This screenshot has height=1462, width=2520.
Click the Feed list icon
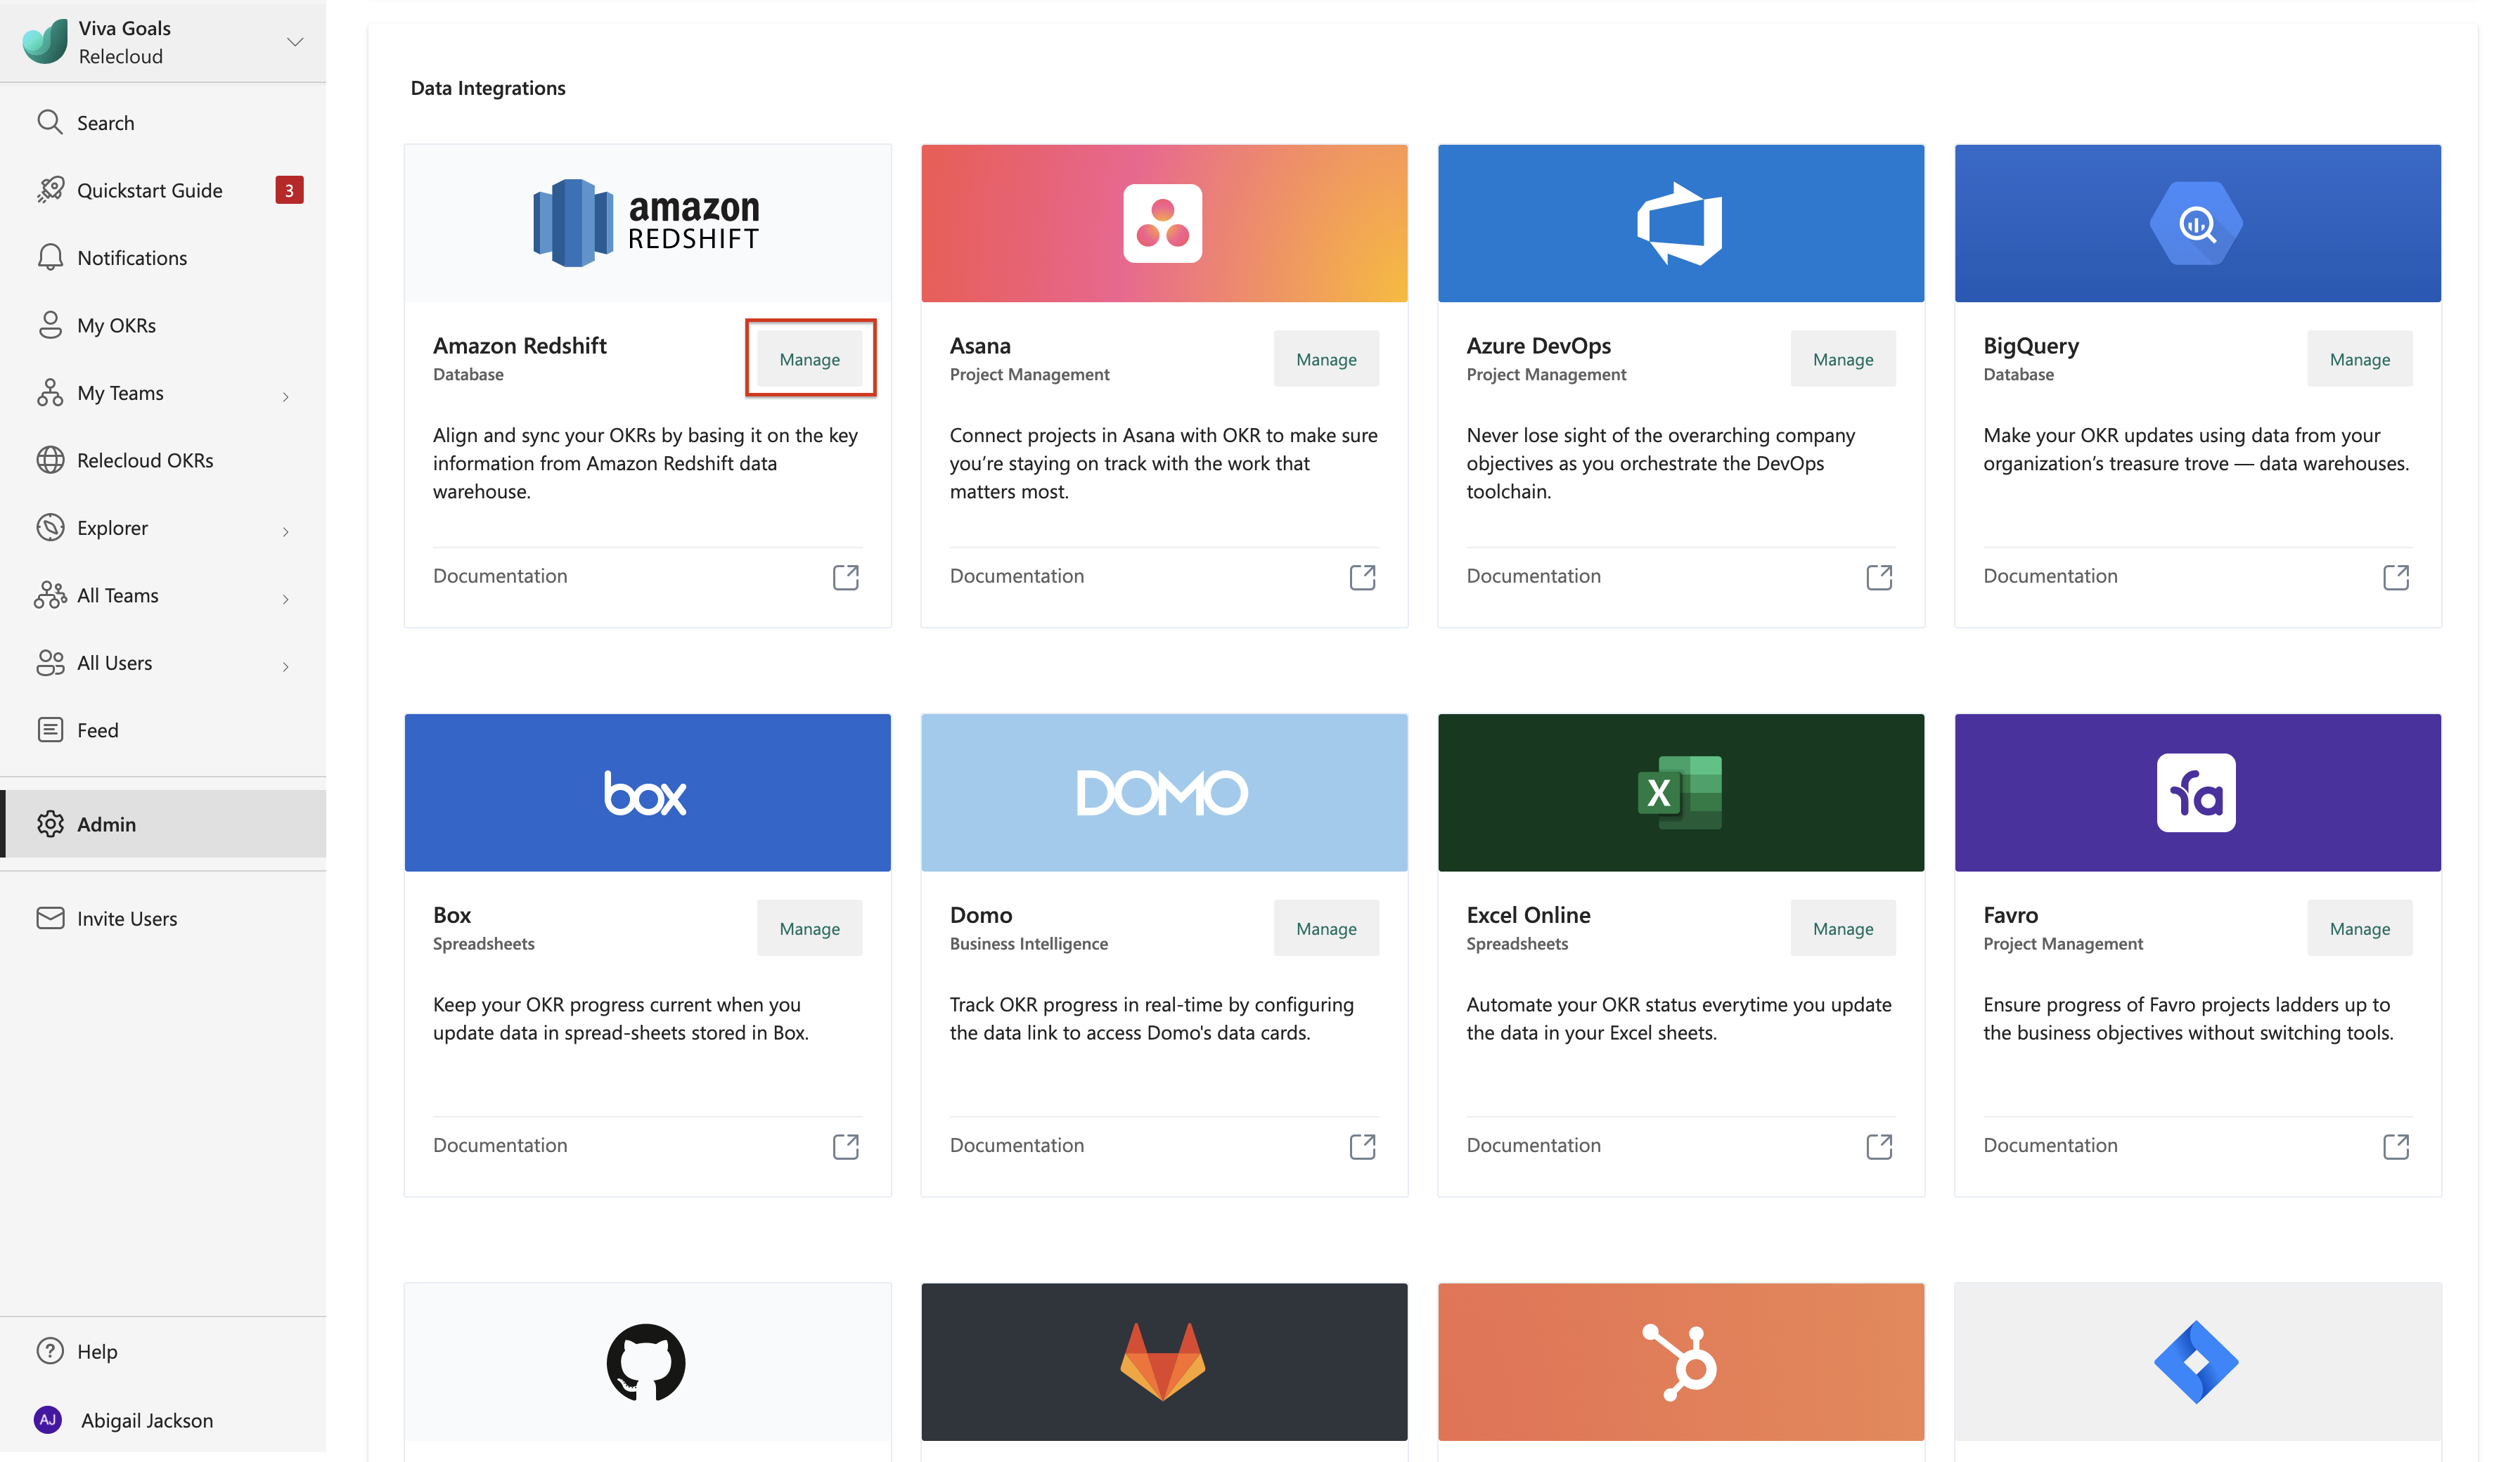click(50, 730)
